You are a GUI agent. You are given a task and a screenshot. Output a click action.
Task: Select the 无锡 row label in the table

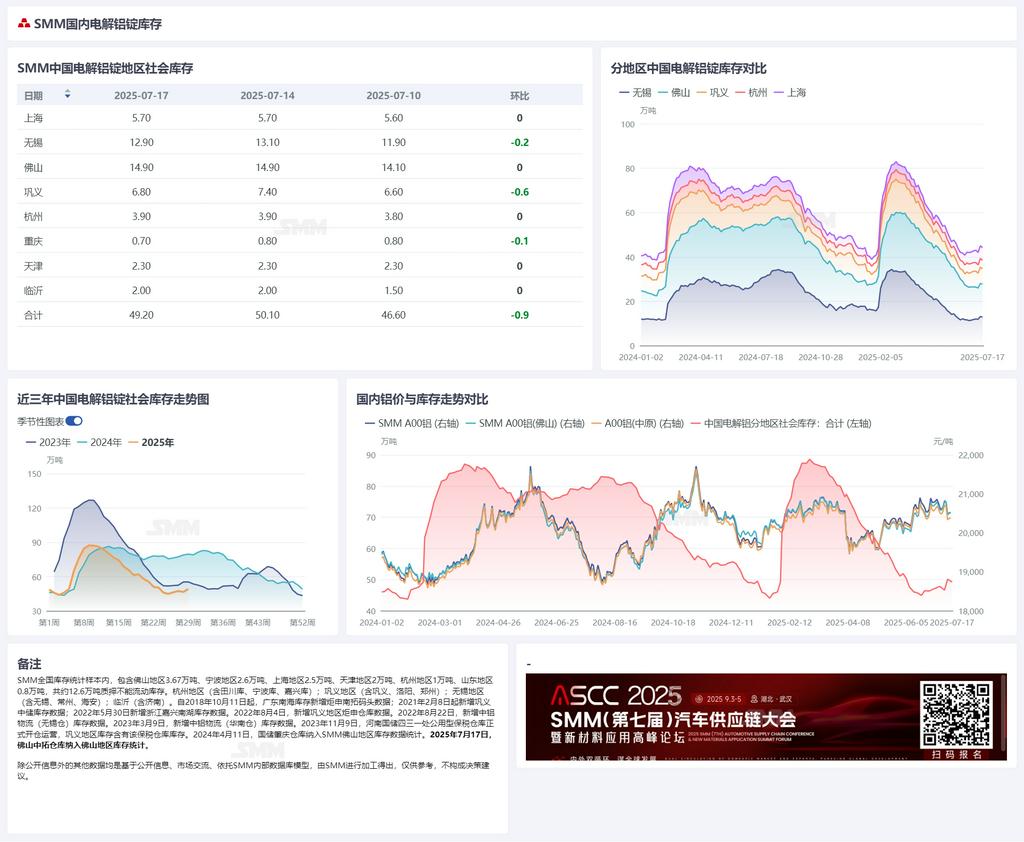tap(33, 142)
